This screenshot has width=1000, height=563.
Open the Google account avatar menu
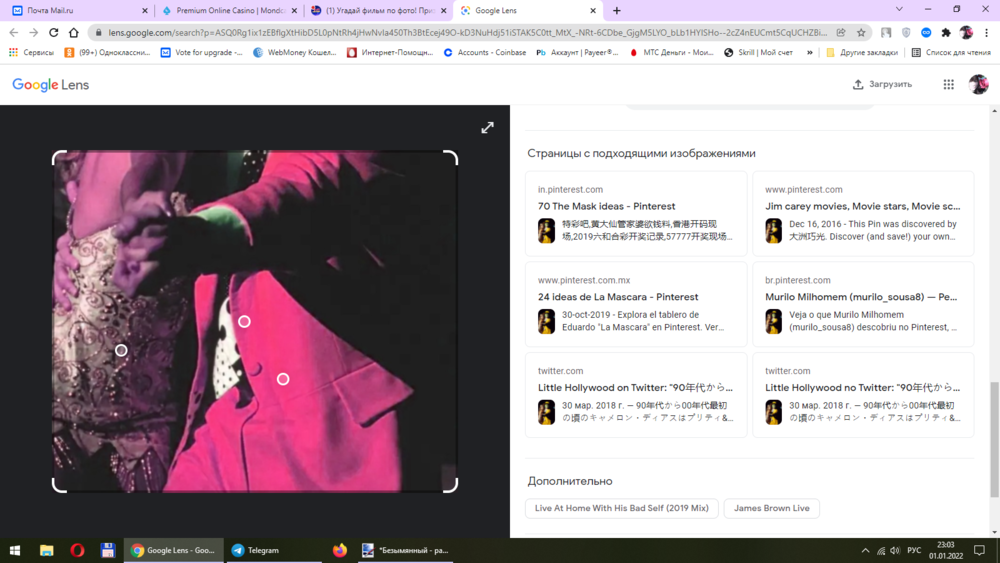point(978,84)
